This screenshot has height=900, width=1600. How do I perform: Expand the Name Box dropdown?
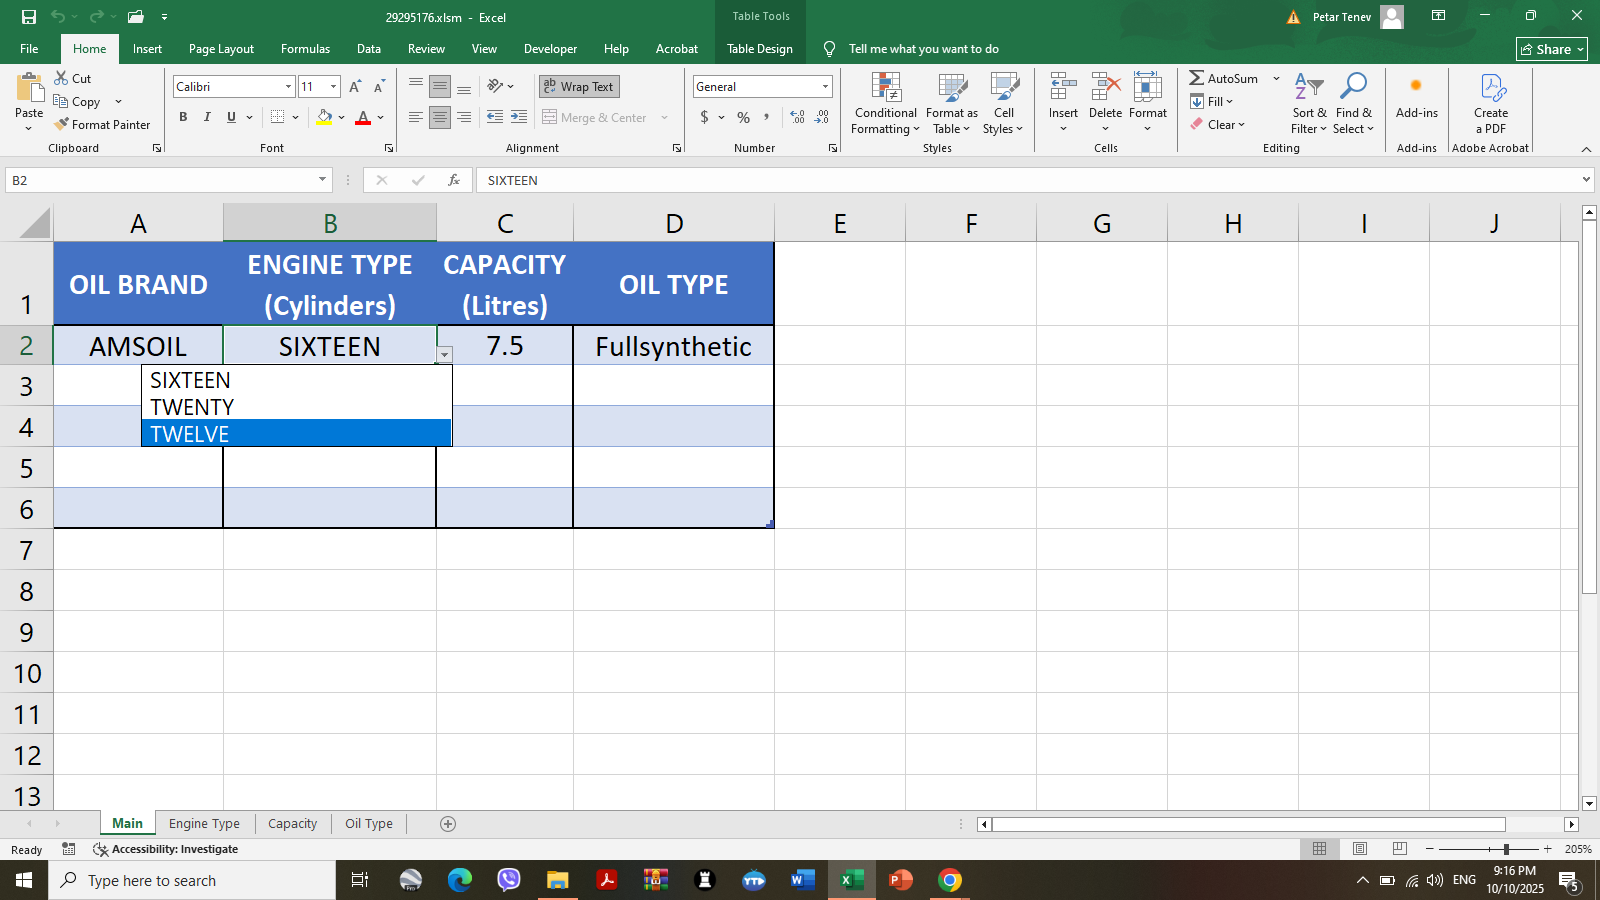pos(322,180)
